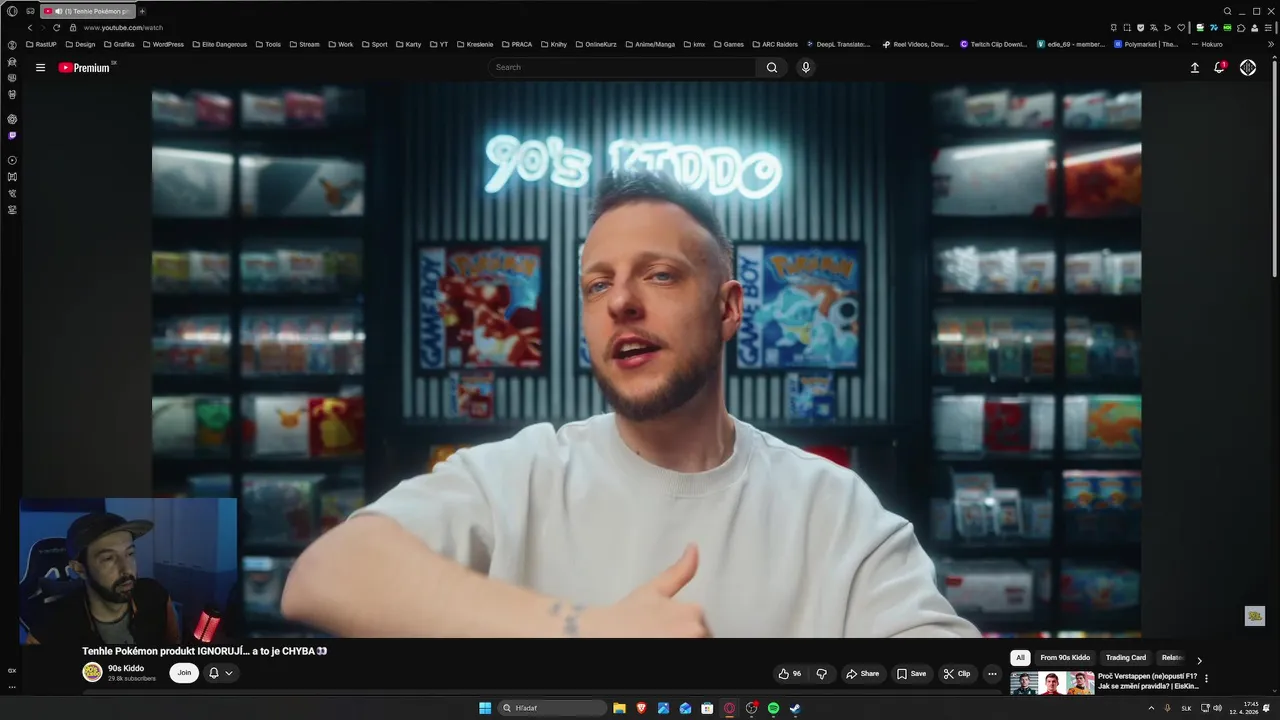Share the 90s Kiddo video
The width and height of the screenshot is (1280, 720).
pos(862,674)
